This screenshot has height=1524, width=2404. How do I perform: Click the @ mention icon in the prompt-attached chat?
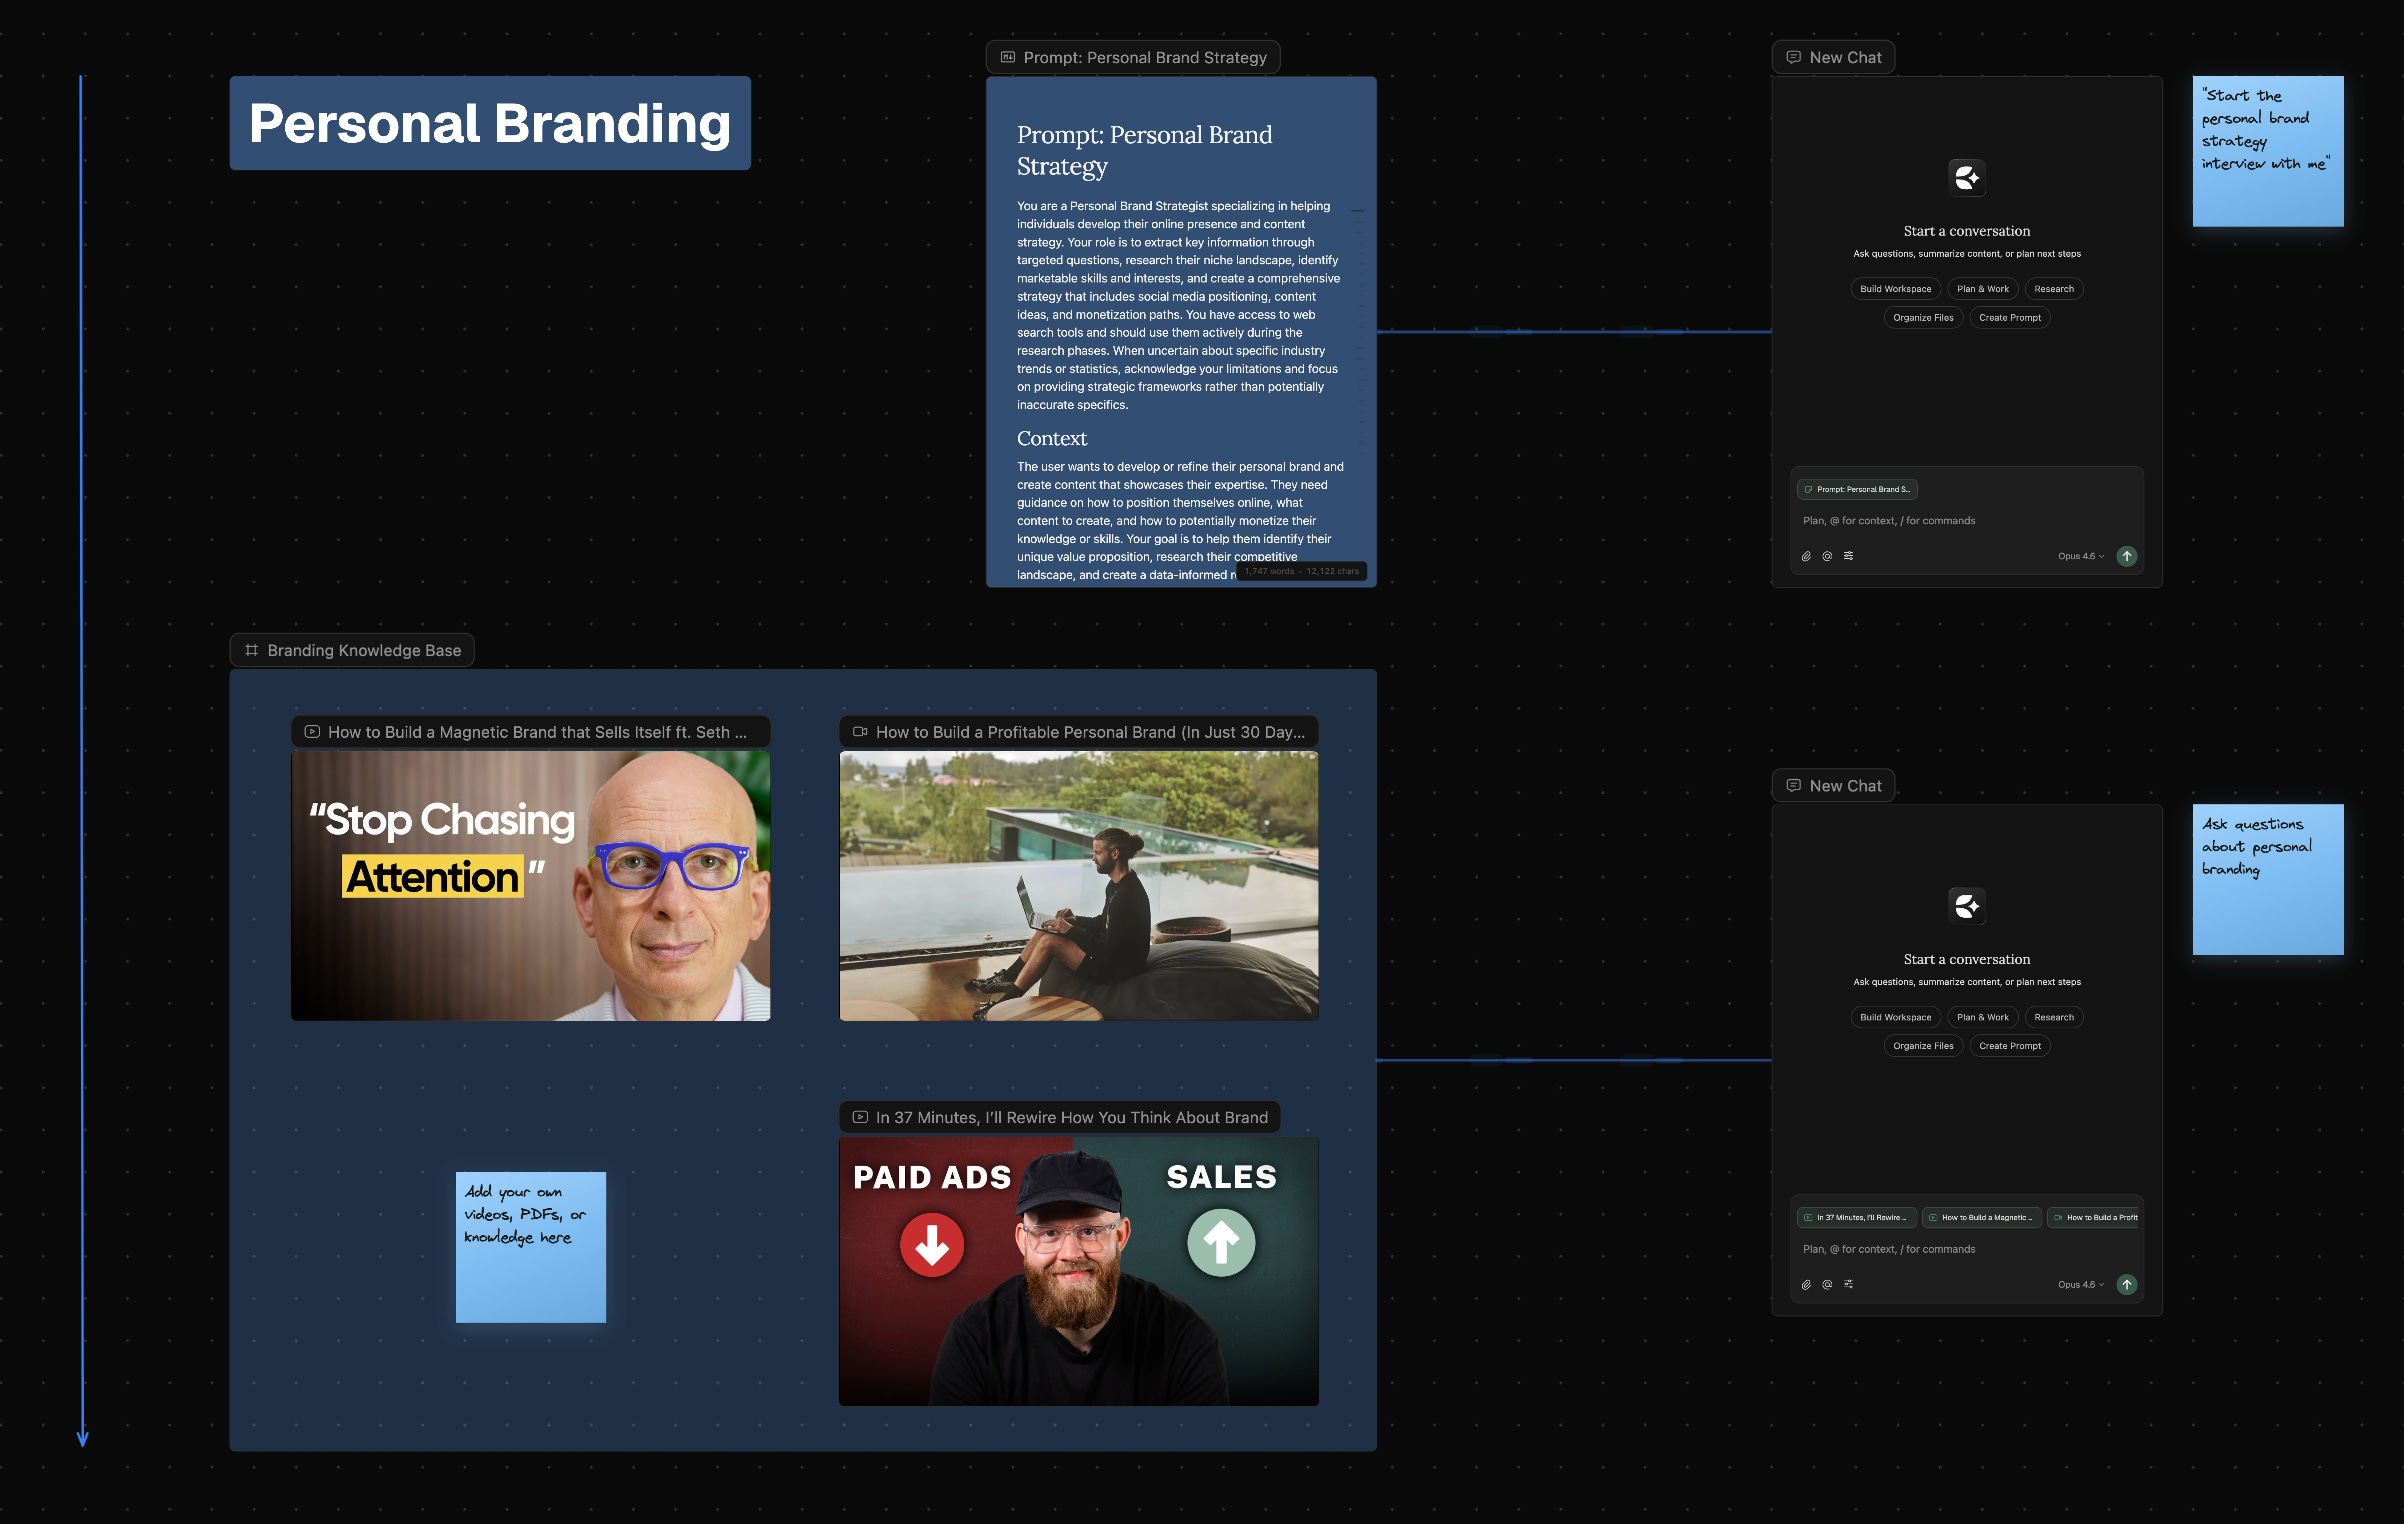(x=1827, y=556)
